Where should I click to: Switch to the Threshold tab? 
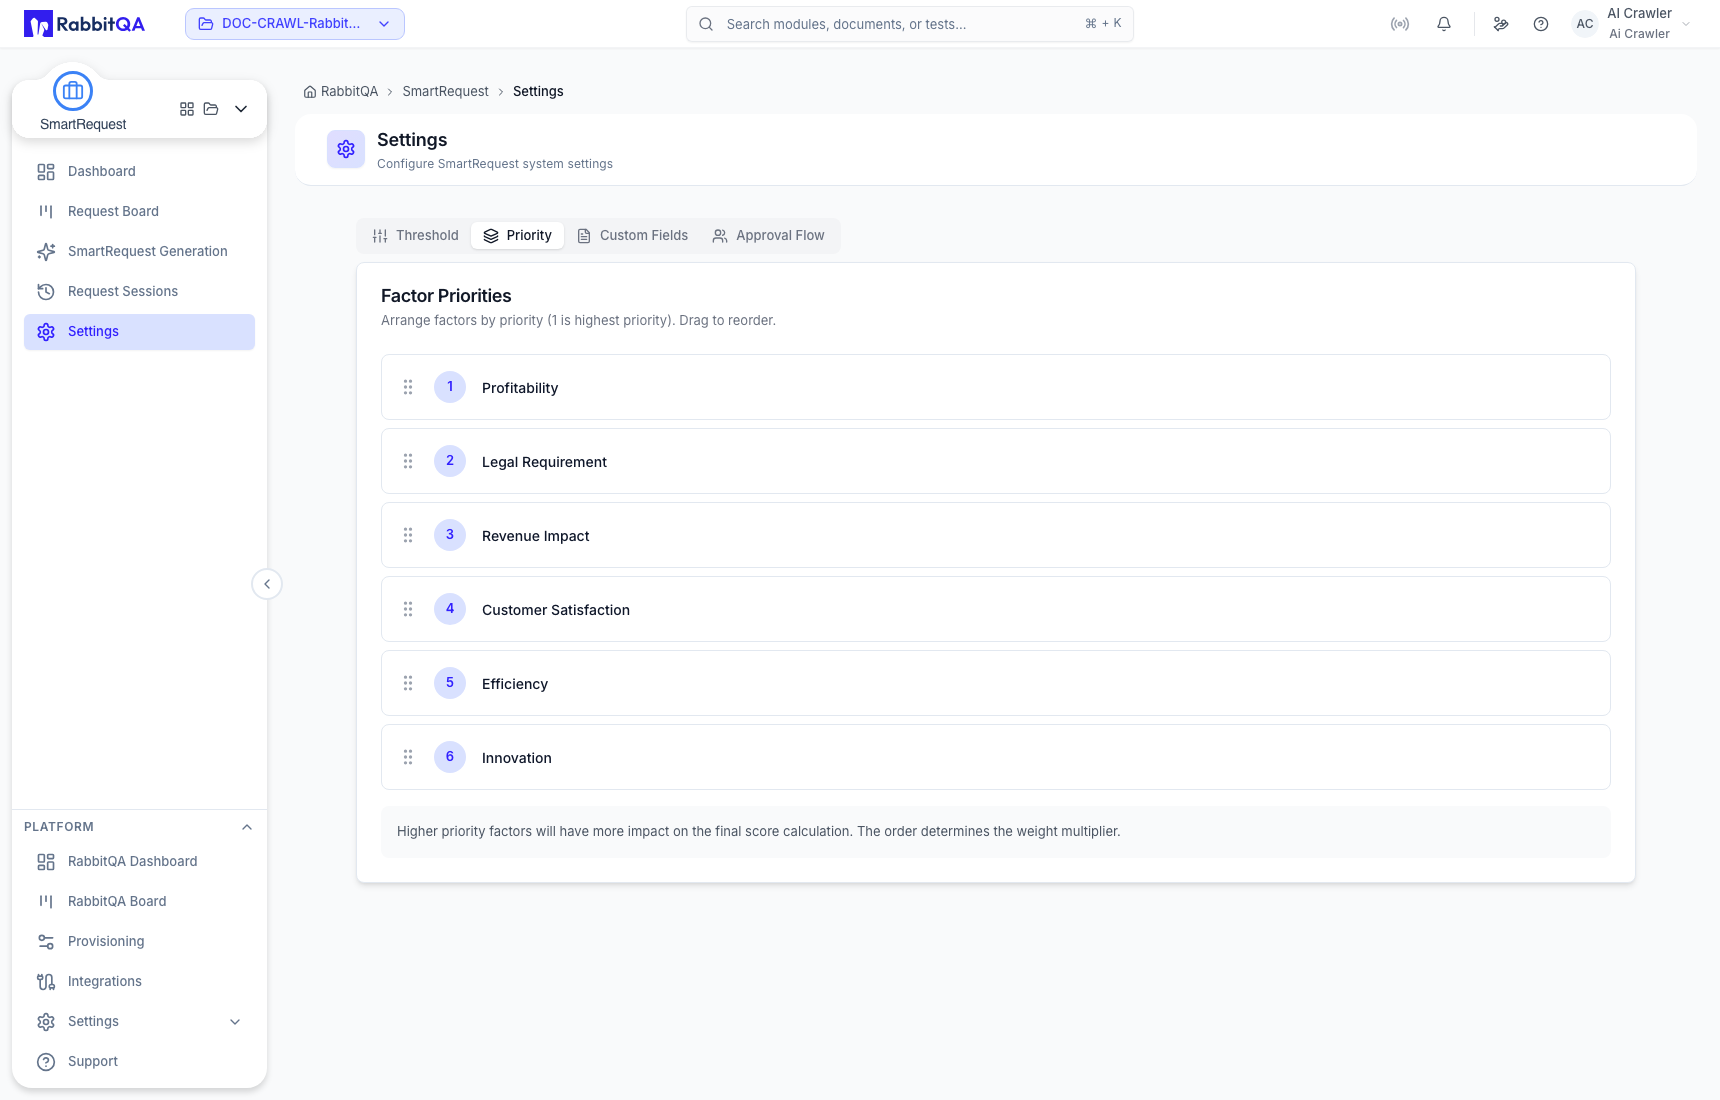click(415, 236)
